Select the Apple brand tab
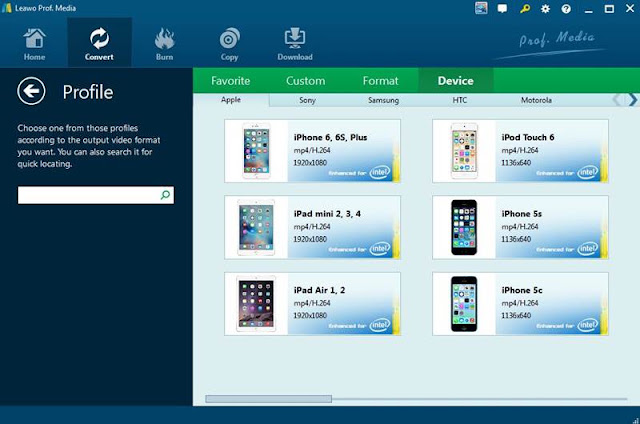Screen dimensions: 640x424 231,100
